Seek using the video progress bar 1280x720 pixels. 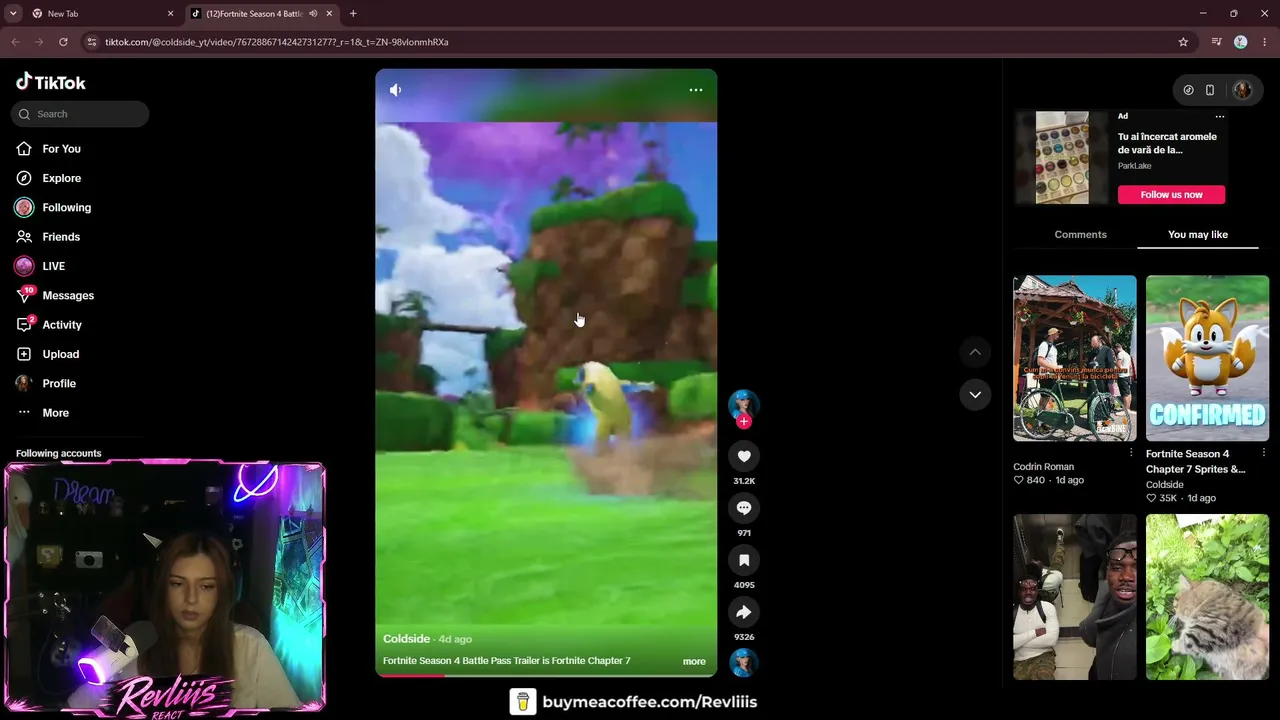(x=546, y=675)
